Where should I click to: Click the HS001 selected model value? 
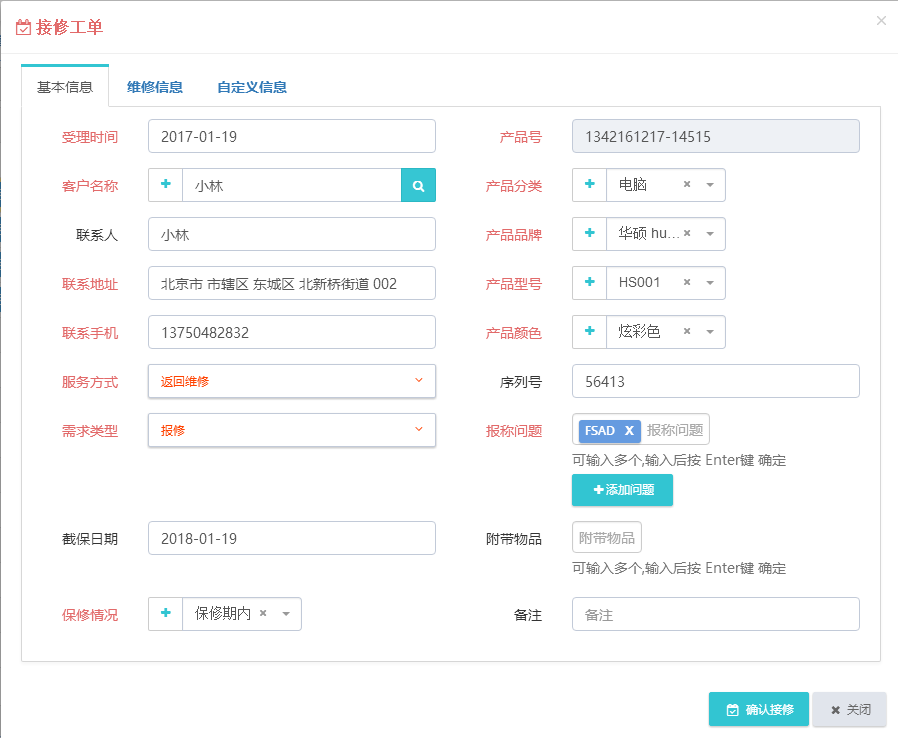pyautogui.click(x=639, y=282)
